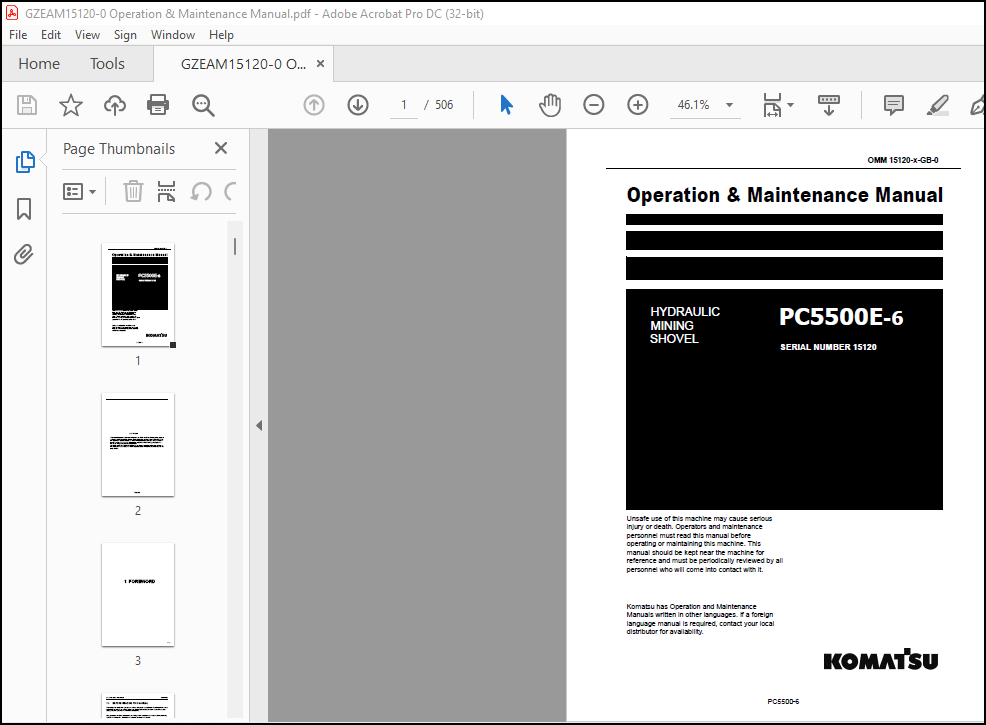This screenshot has width=986, height=725.
Task: Open the Help menu
Action: click(x=221, y=35)
